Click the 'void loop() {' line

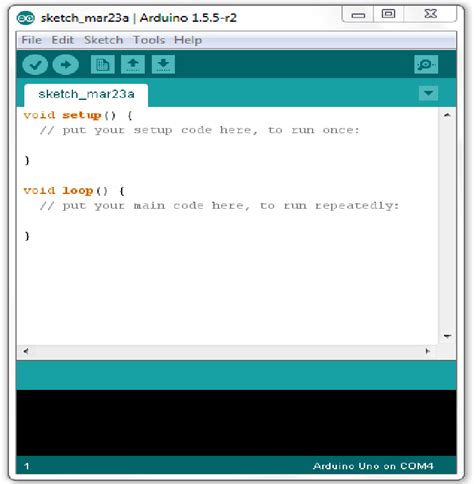point(74,191)
